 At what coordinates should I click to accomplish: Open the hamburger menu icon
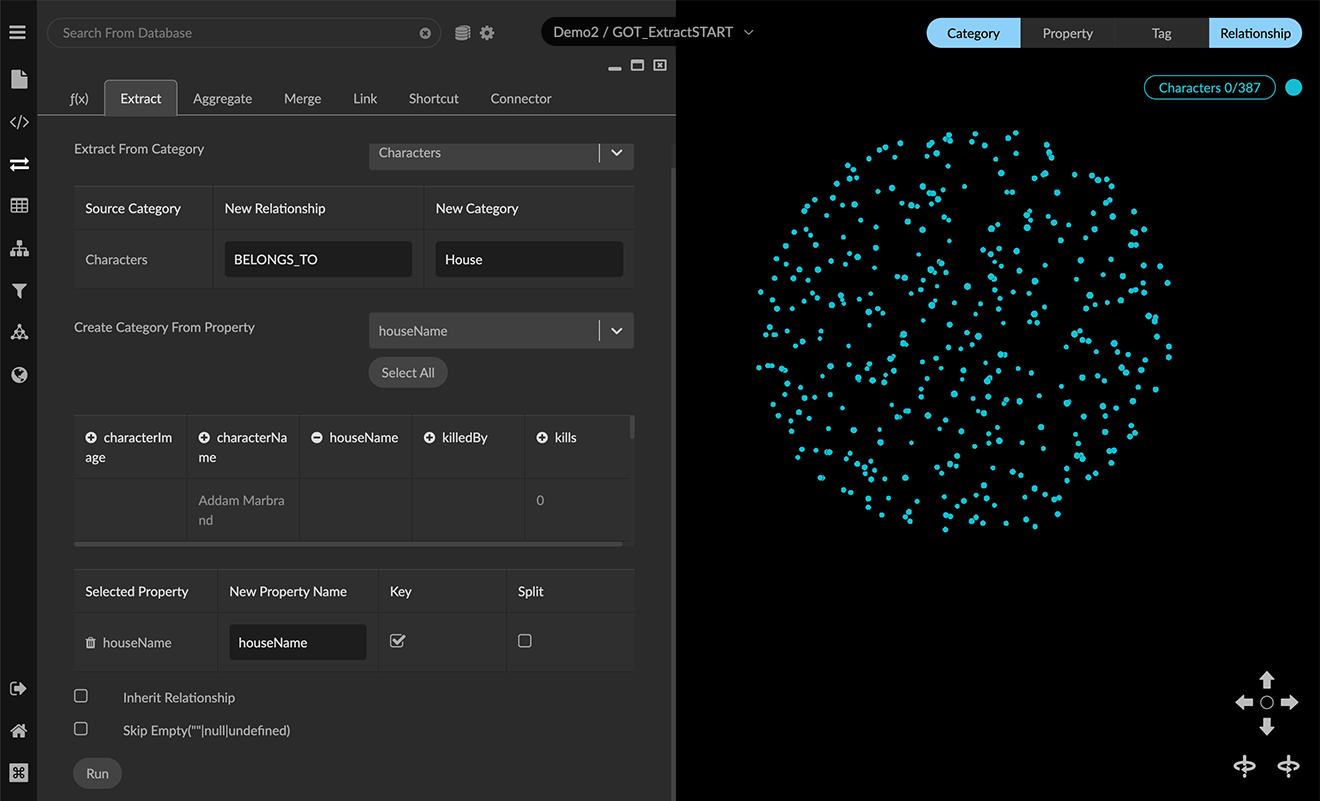click(18, 33)
